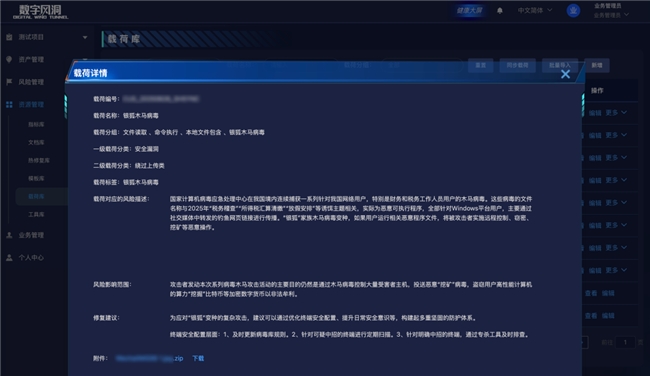The image size is (650, 376).
Task: Click the blue user avatar icon
Action: [x=573, y=11]
